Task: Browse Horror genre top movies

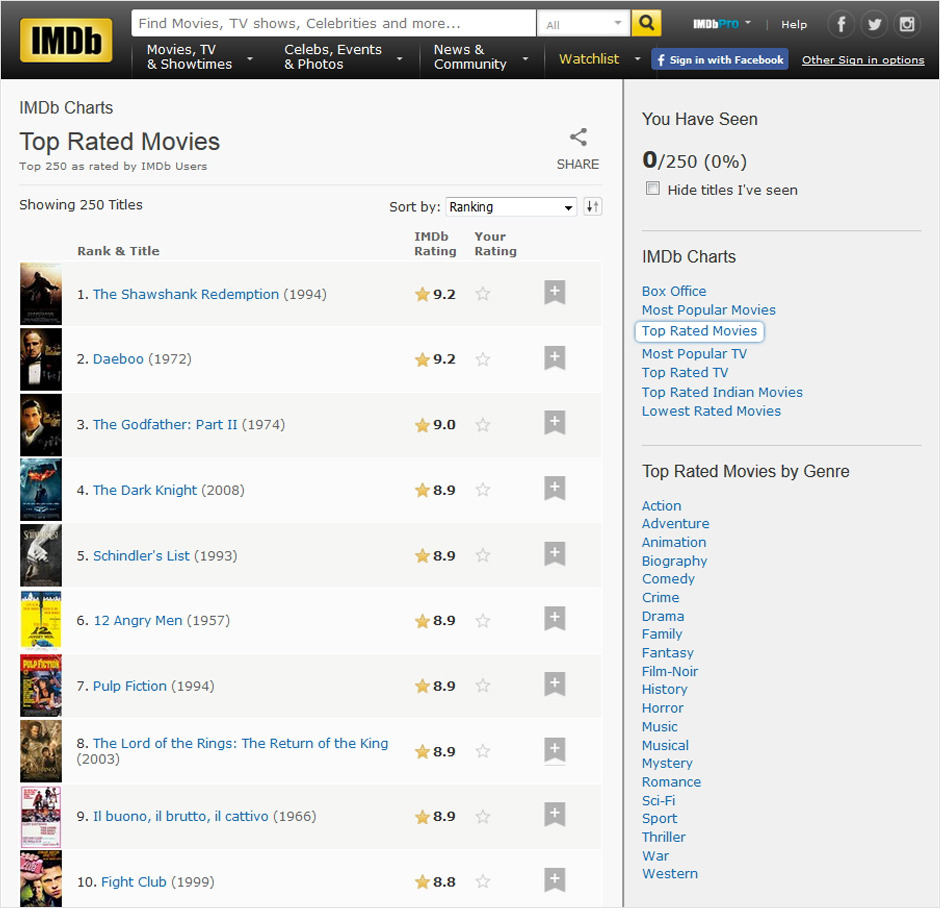Action: click(662, 708)
